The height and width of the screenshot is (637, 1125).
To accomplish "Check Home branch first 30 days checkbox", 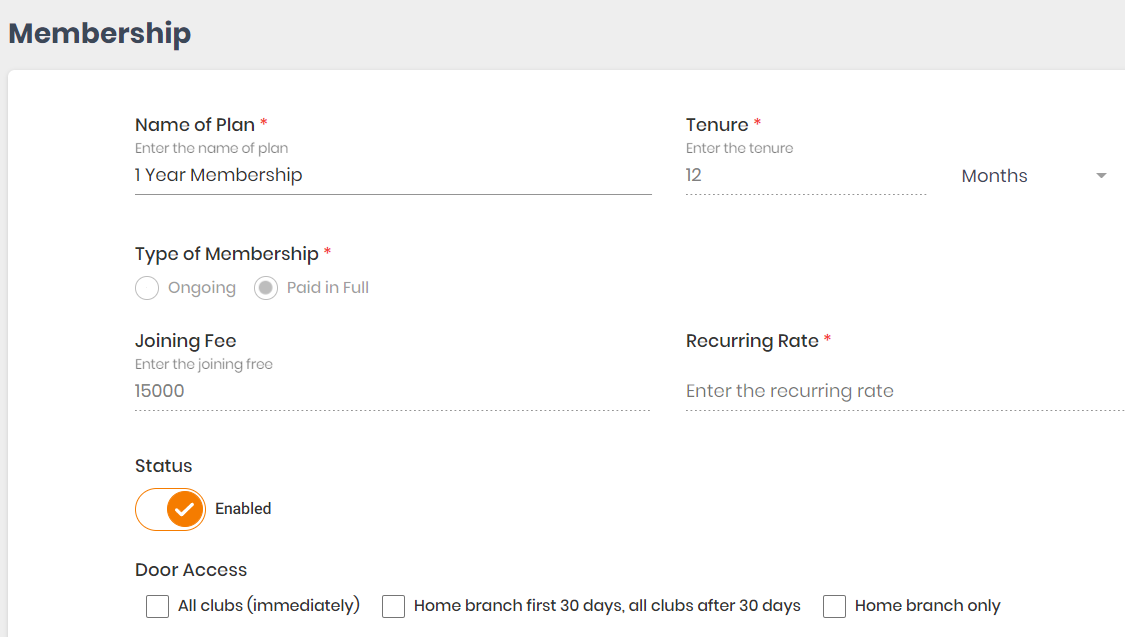I will (393, 606).
